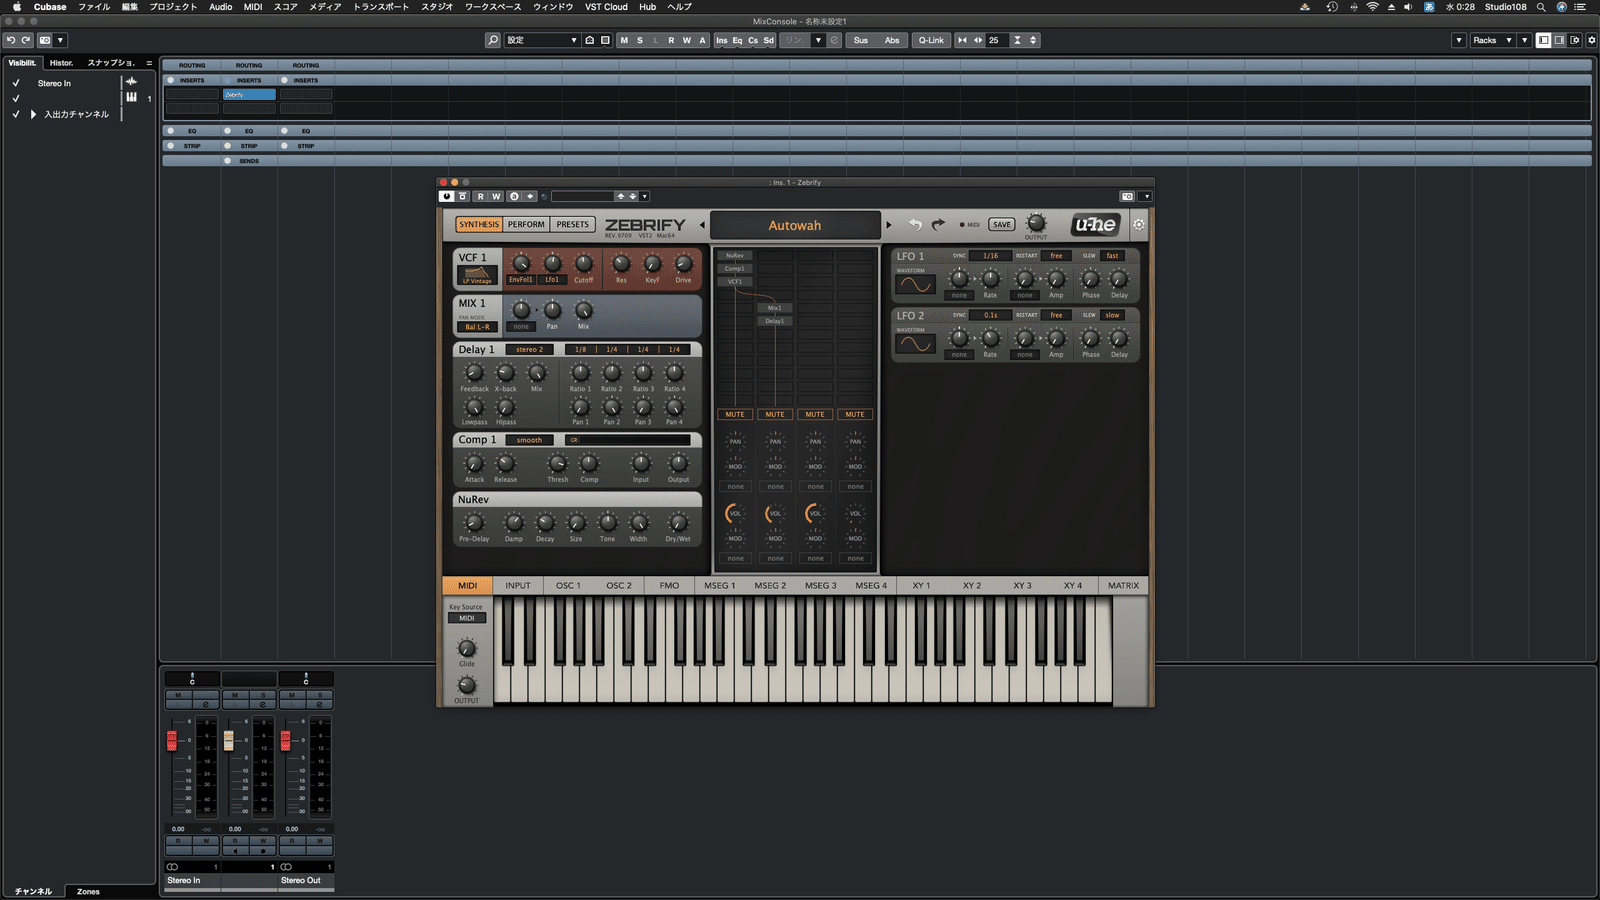Screen dimensions: 1600x900
Task: Open the VST Cloud menu
Action: click(606, 7)
